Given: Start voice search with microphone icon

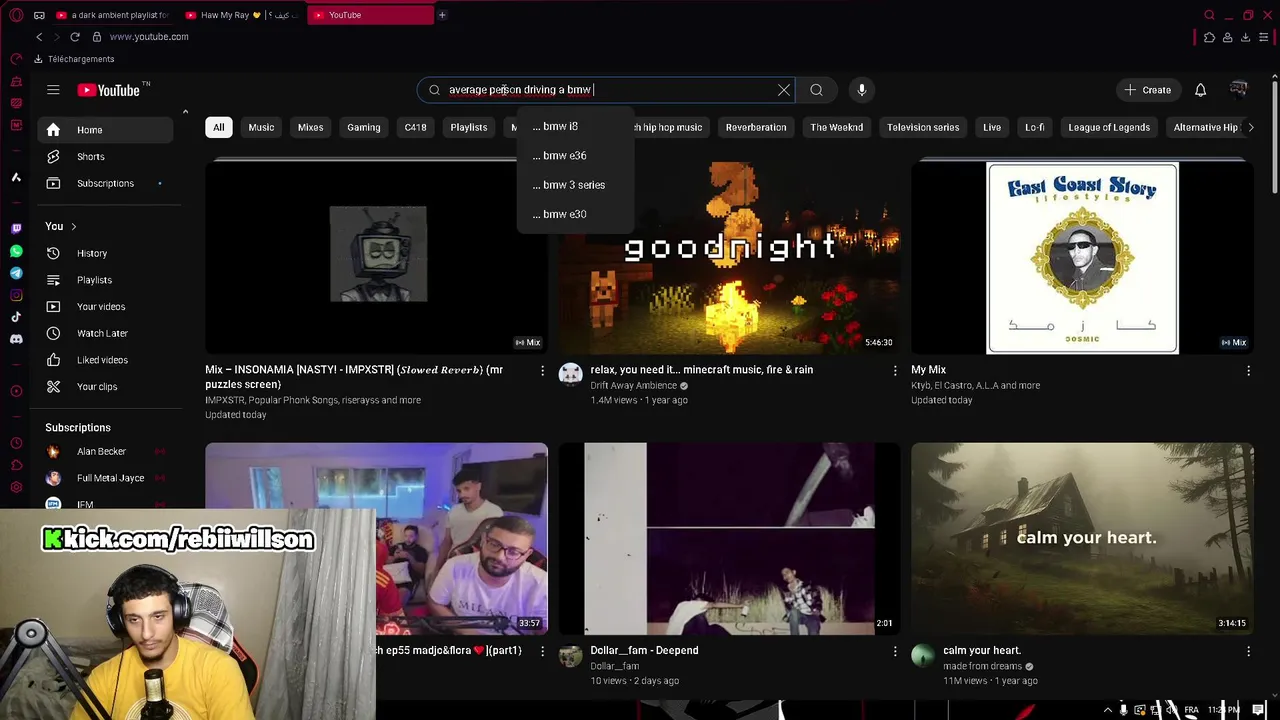Looking at the screenshot, I should pos(862,90).
